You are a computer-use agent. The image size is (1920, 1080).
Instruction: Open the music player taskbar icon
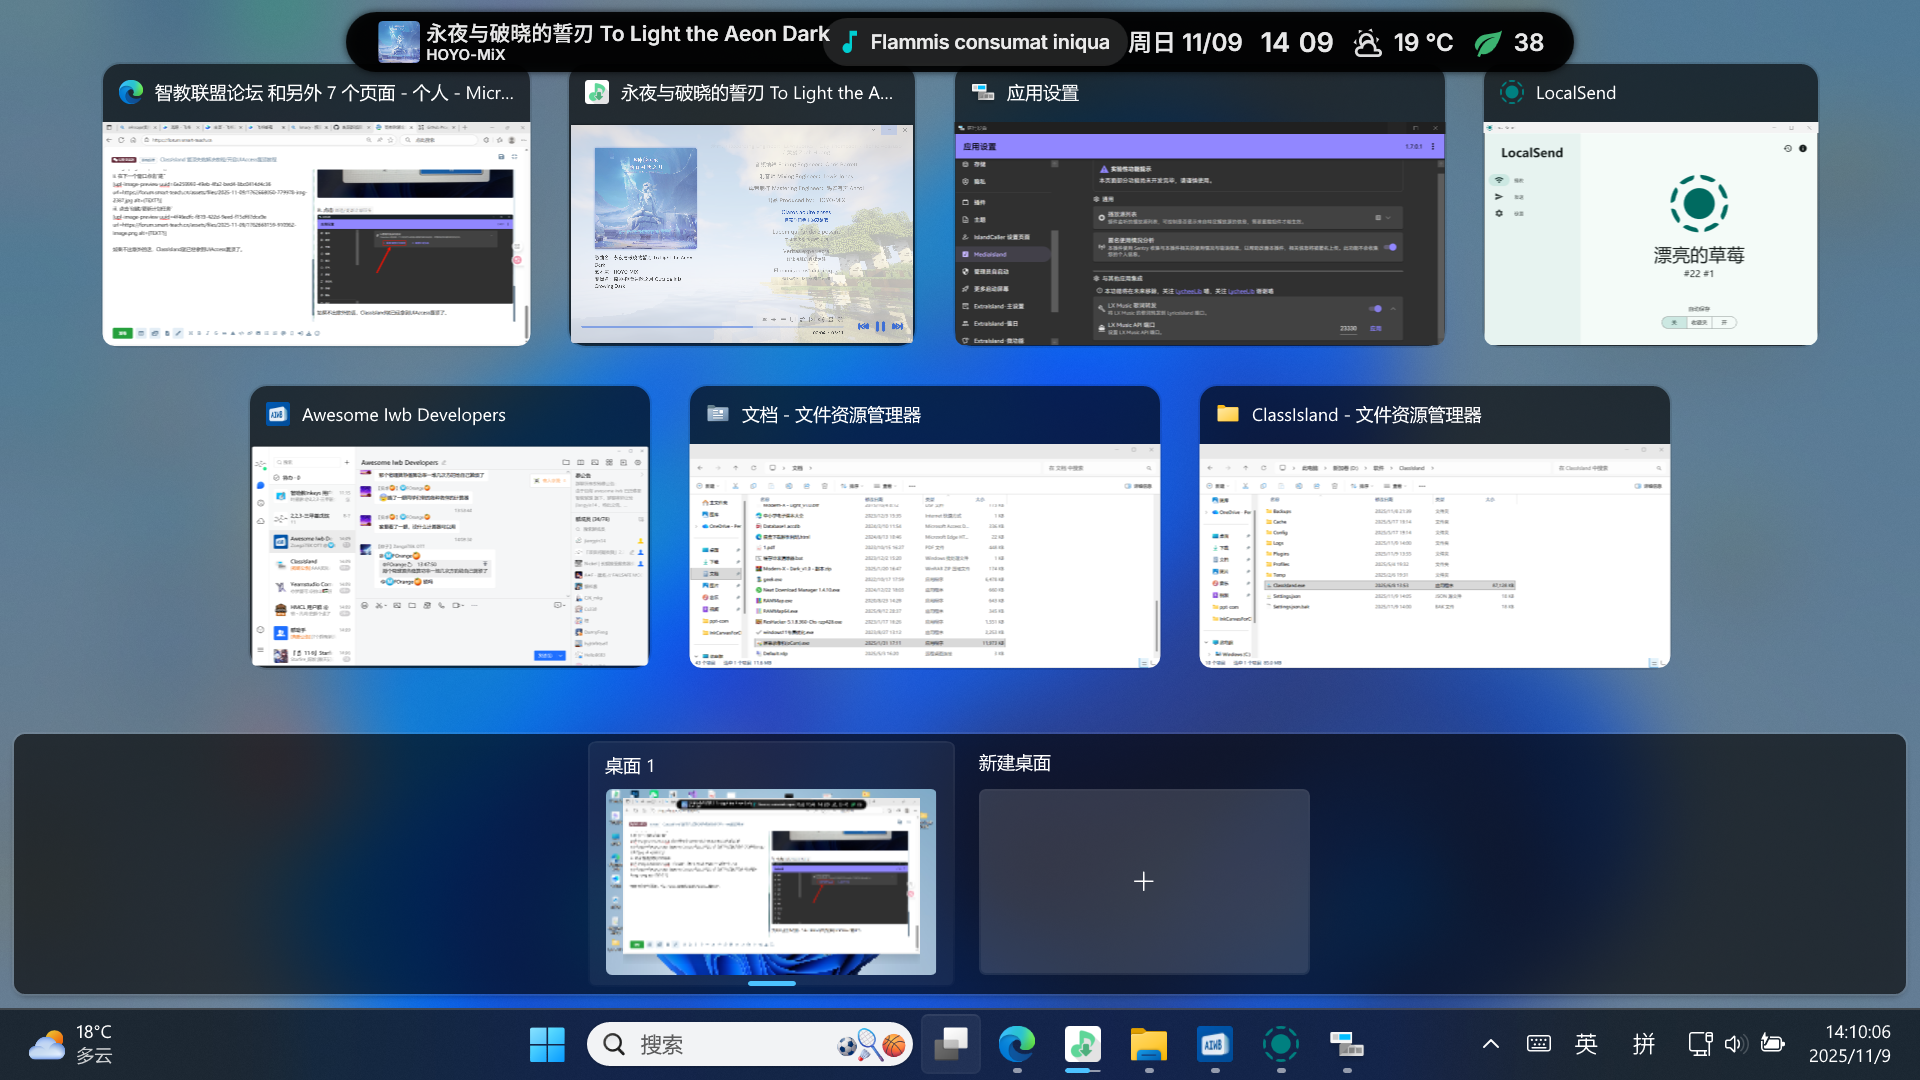pyautogui.click(x=1082, y=1045)
